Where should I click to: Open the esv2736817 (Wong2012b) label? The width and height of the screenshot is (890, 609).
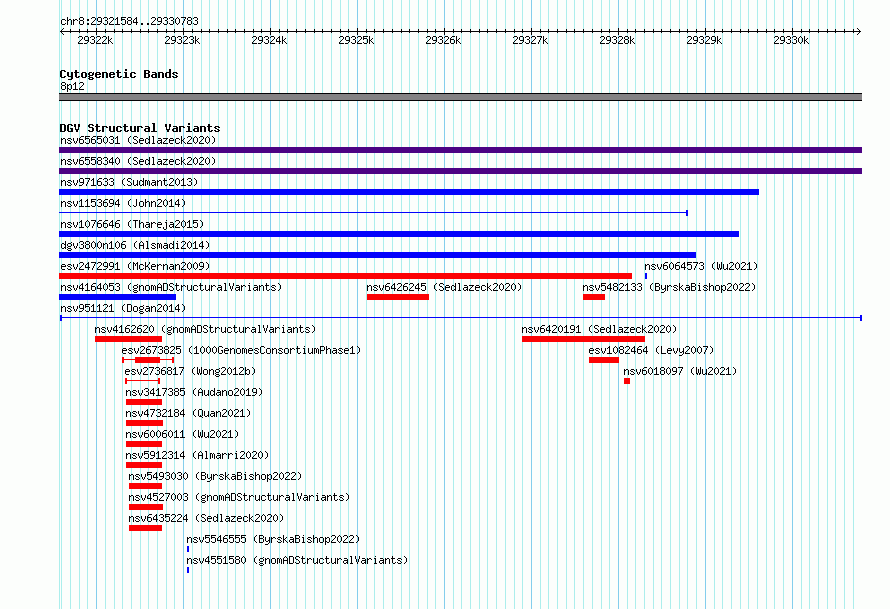pos(190,371)
